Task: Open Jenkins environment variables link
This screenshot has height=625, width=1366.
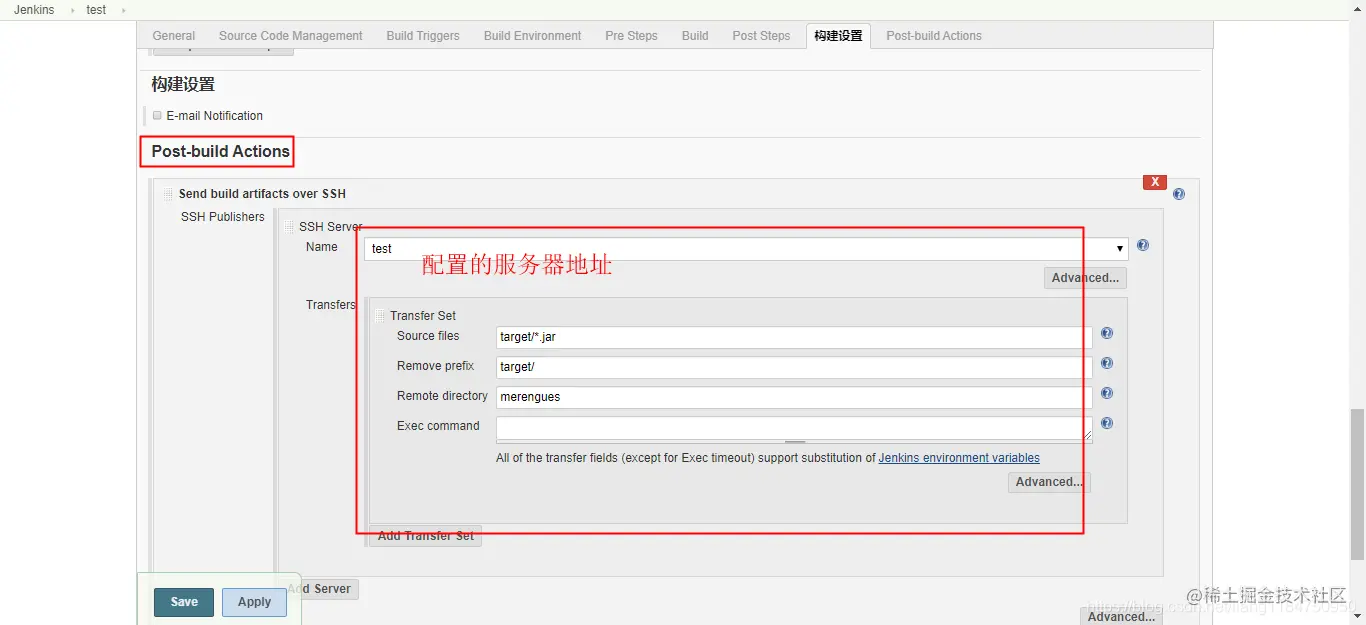Action: pyautogui.click(x=959, y=458)
